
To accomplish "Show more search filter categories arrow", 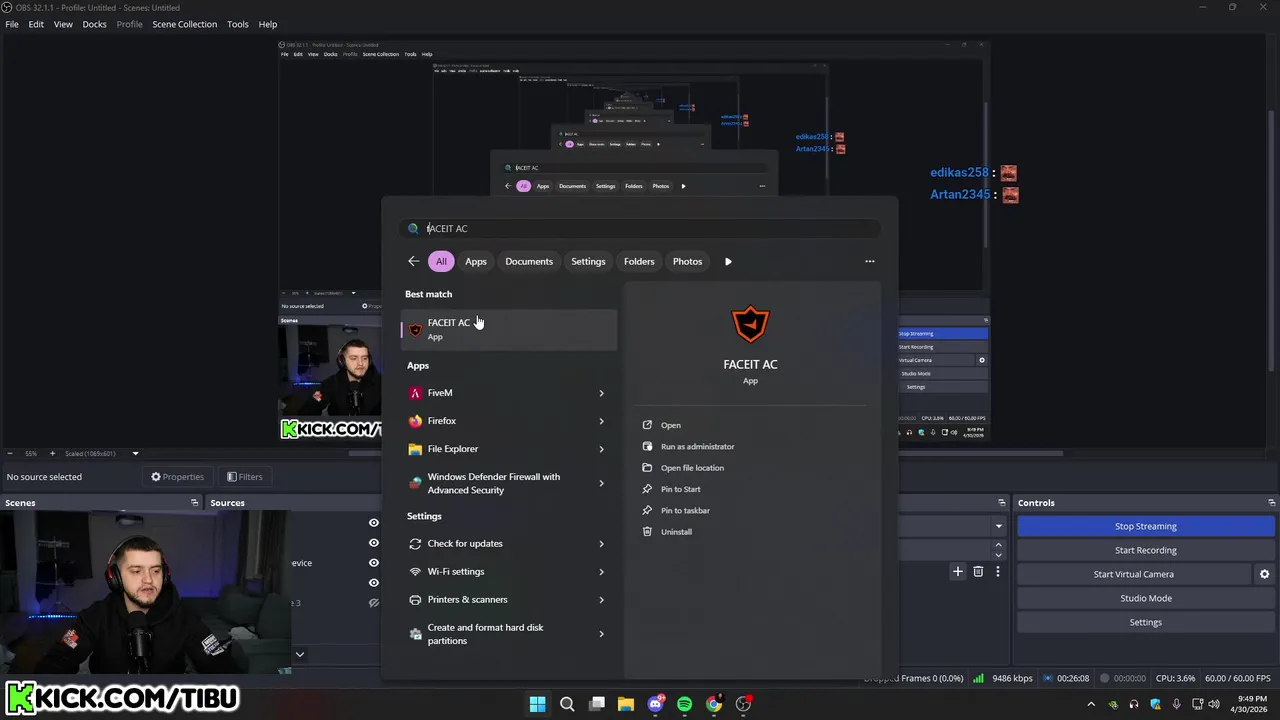I will coord(728,261).
